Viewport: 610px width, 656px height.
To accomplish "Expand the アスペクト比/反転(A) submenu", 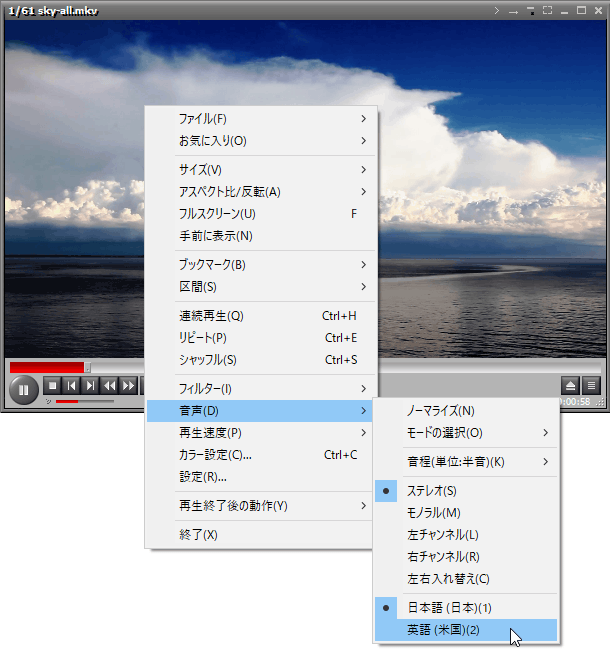I will 261,192.
